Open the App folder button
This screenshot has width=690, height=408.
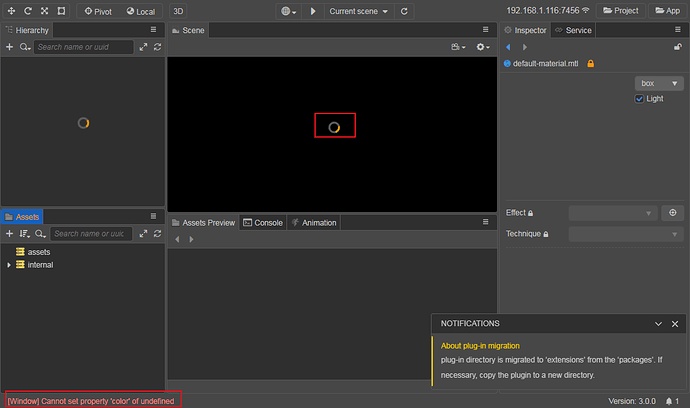668,11
